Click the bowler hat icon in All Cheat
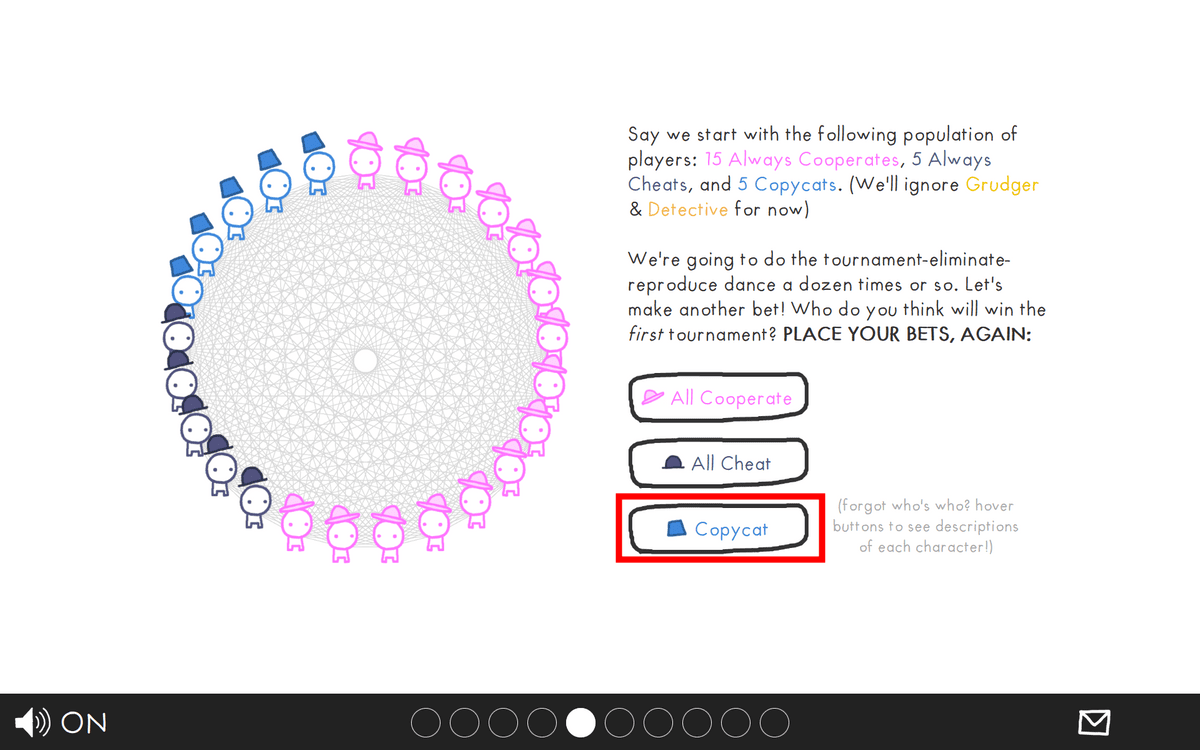Viewport: 1200px width, 750px height. tap(674, 463)
